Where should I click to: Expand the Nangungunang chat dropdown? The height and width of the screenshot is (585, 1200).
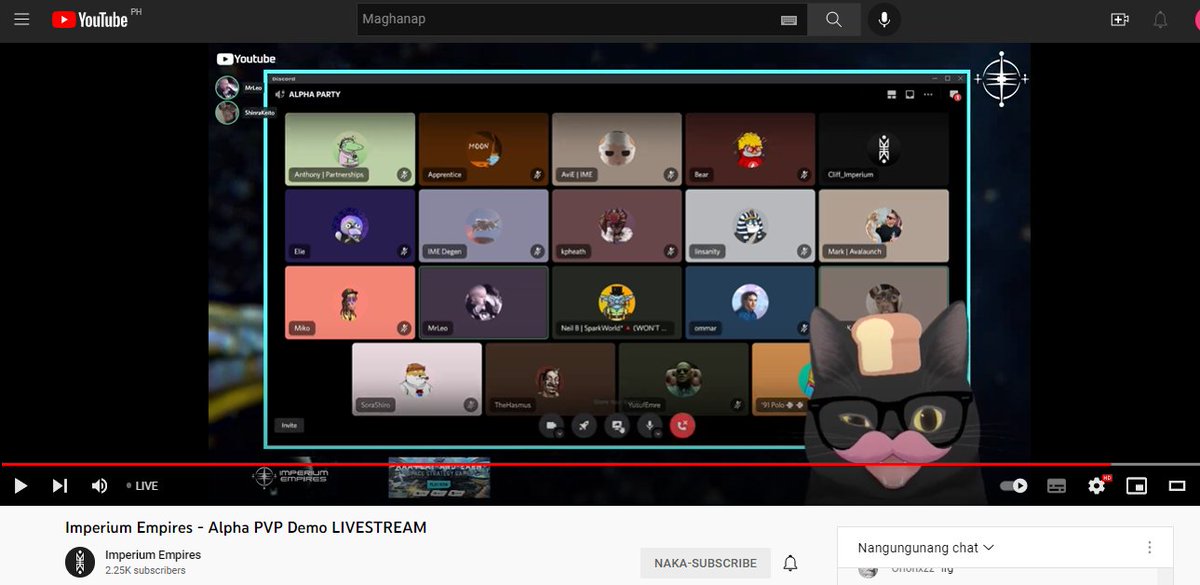(926, 548)
